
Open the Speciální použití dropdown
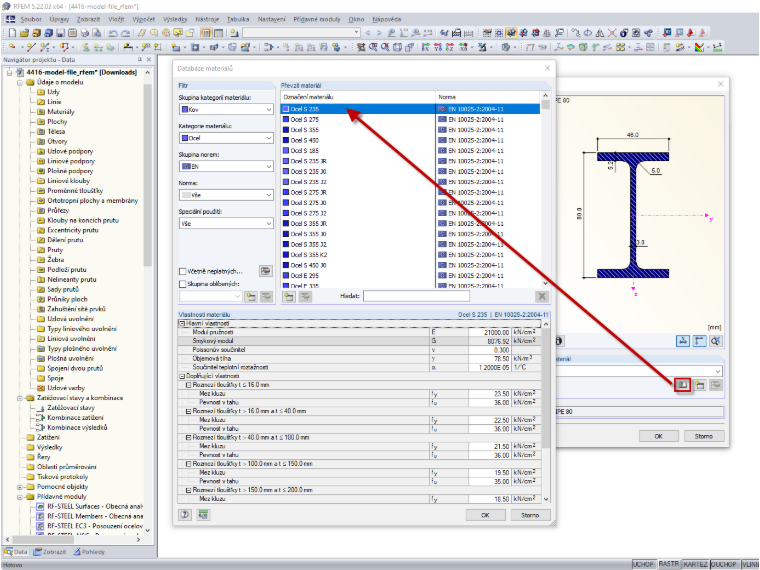[x=226, y=223]
